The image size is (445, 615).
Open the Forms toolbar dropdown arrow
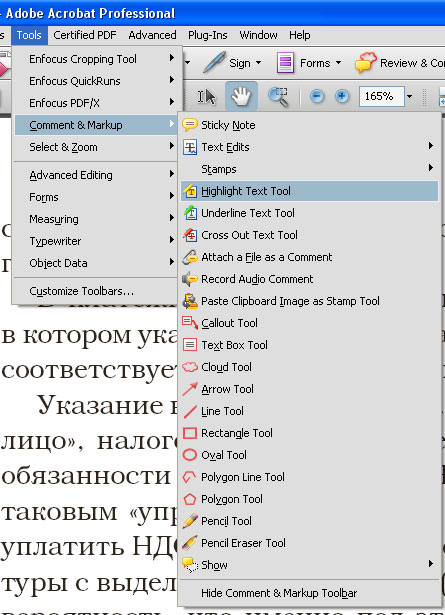[x=338, y=63]
